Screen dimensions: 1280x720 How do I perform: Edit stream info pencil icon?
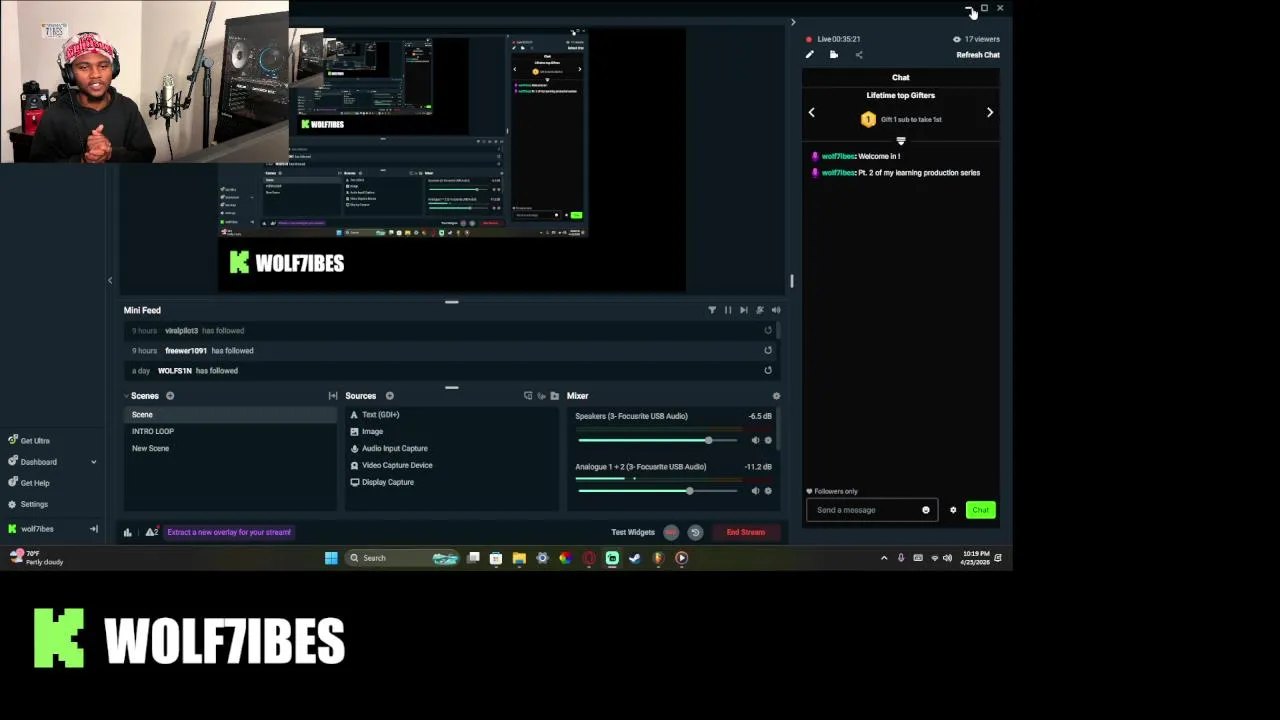[x=810, y=55]
